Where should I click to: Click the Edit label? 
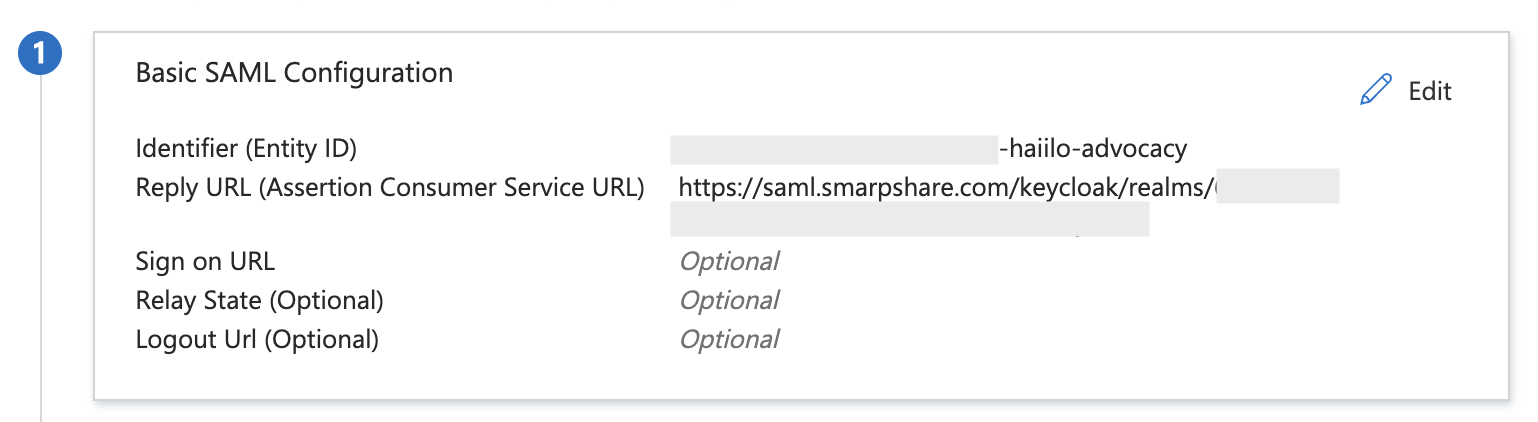1430,91
